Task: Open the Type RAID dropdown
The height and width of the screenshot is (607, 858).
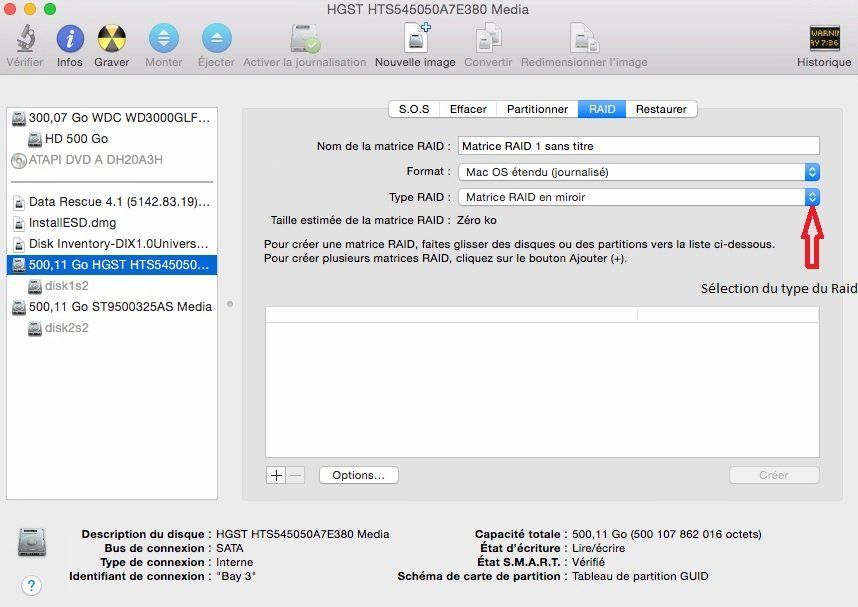Action: [x=812, y=197]
